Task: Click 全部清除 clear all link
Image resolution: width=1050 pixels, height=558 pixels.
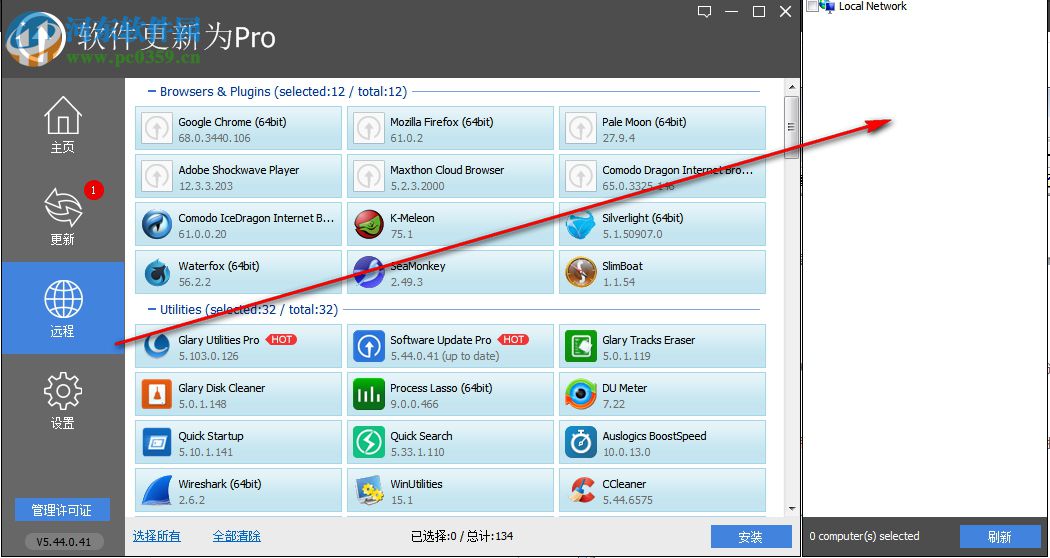Action: tap(236, 536)
